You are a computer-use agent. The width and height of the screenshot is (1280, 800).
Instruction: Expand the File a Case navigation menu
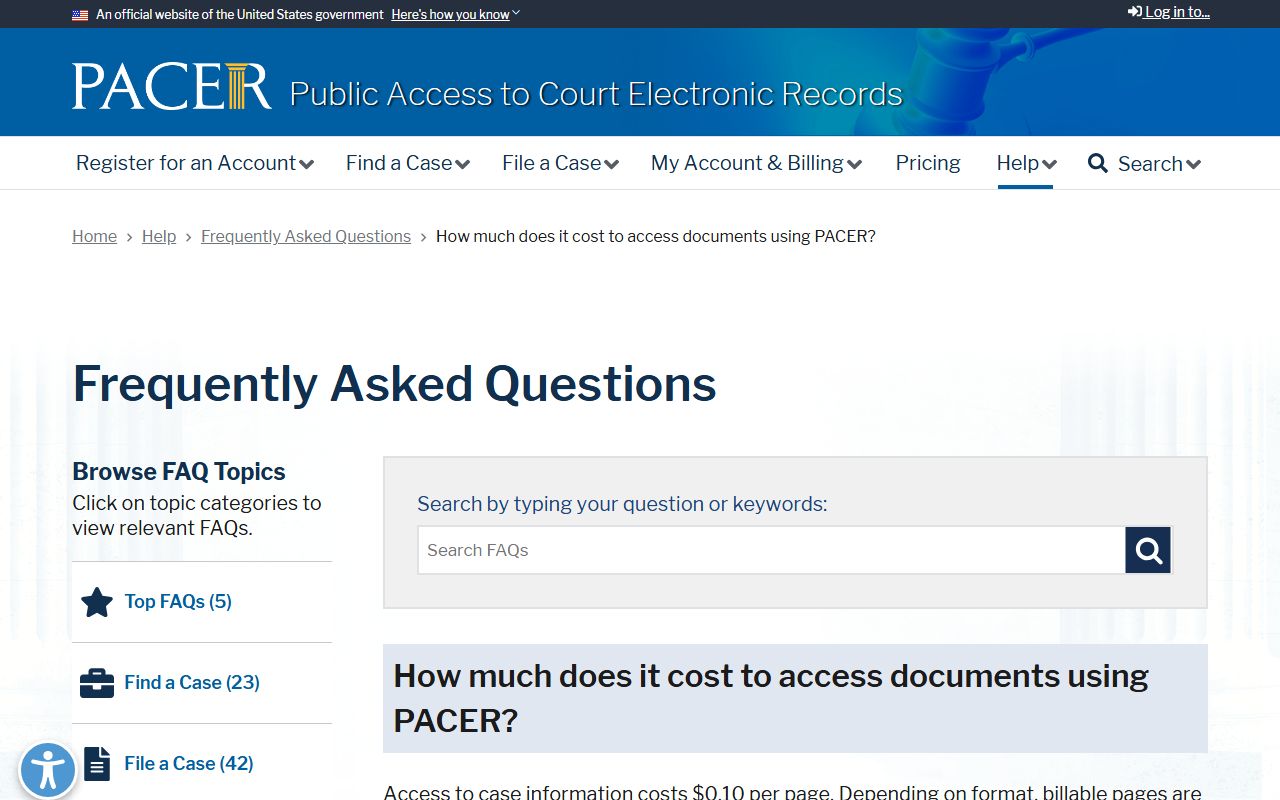(x=561, y=163)
